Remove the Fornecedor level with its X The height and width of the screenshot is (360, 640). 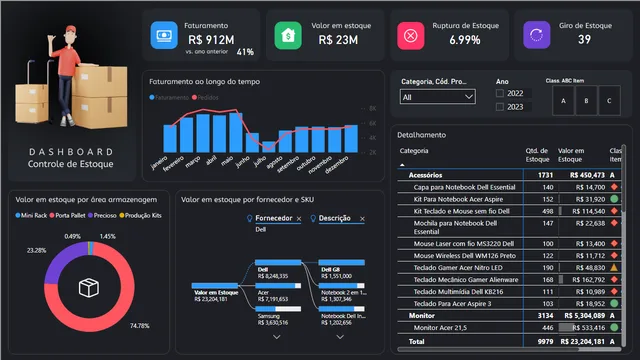299,219
